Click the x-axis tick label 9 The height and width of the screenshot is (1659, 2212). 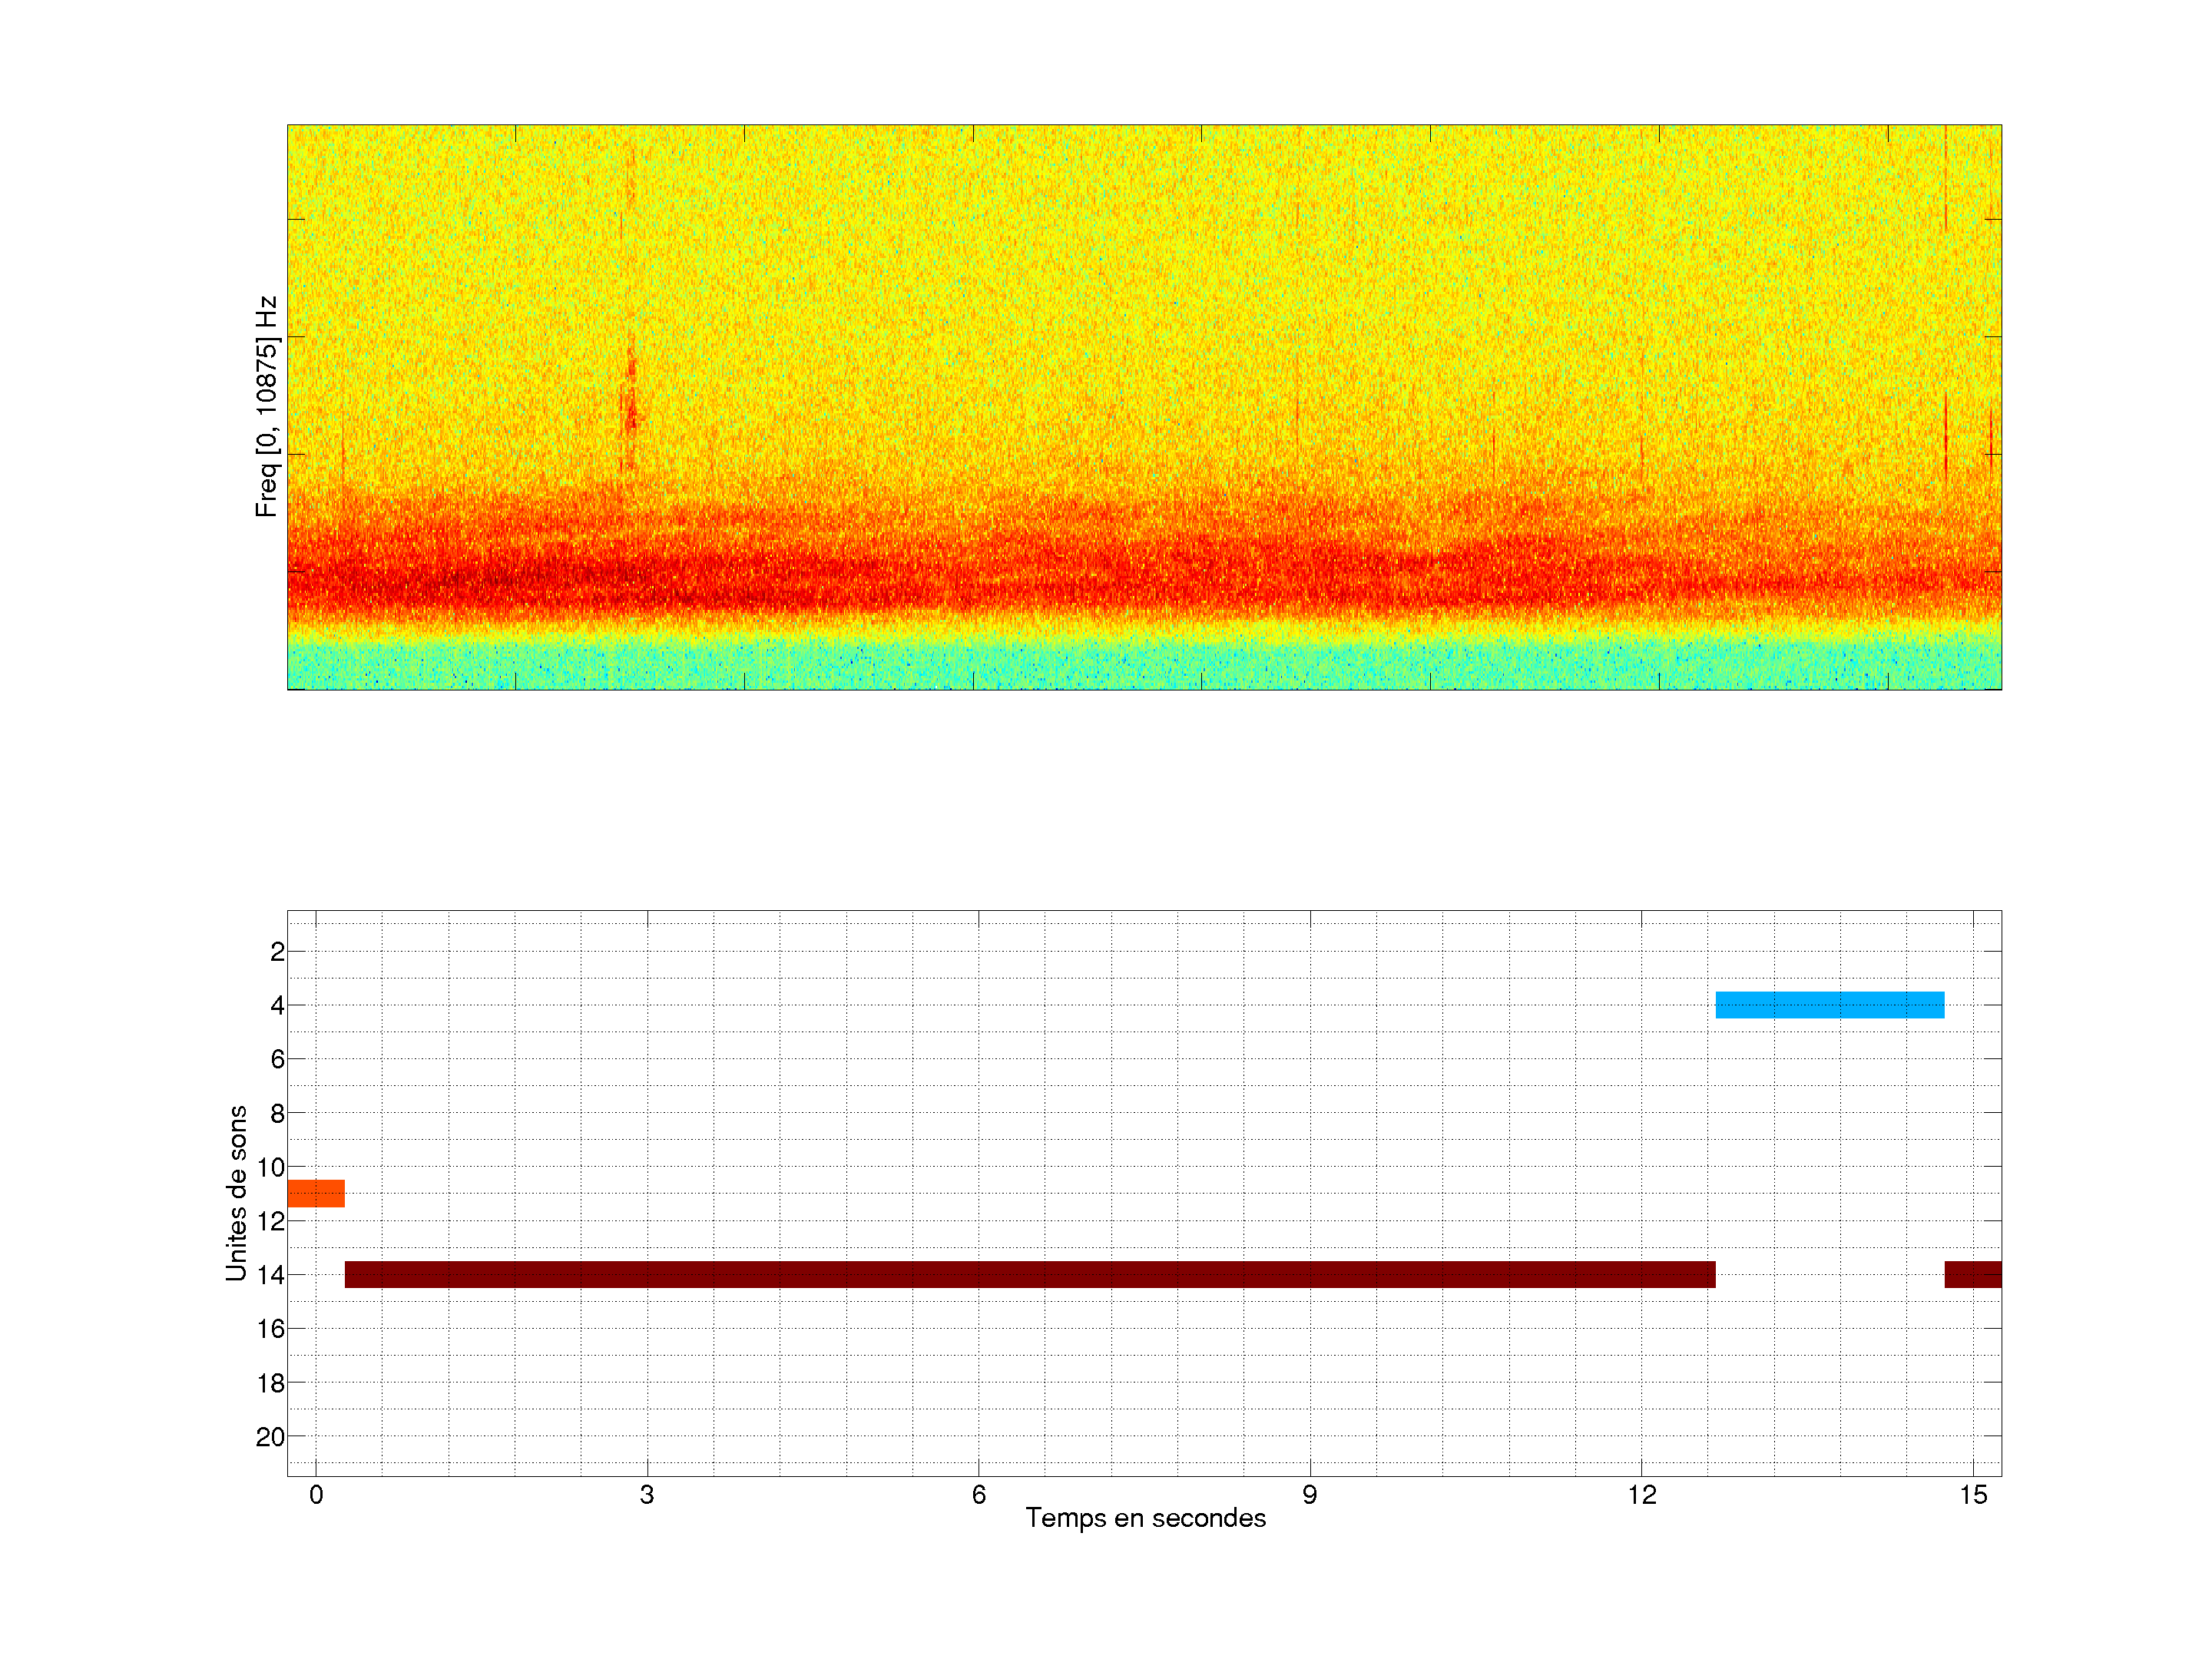coord(1309,1495)
